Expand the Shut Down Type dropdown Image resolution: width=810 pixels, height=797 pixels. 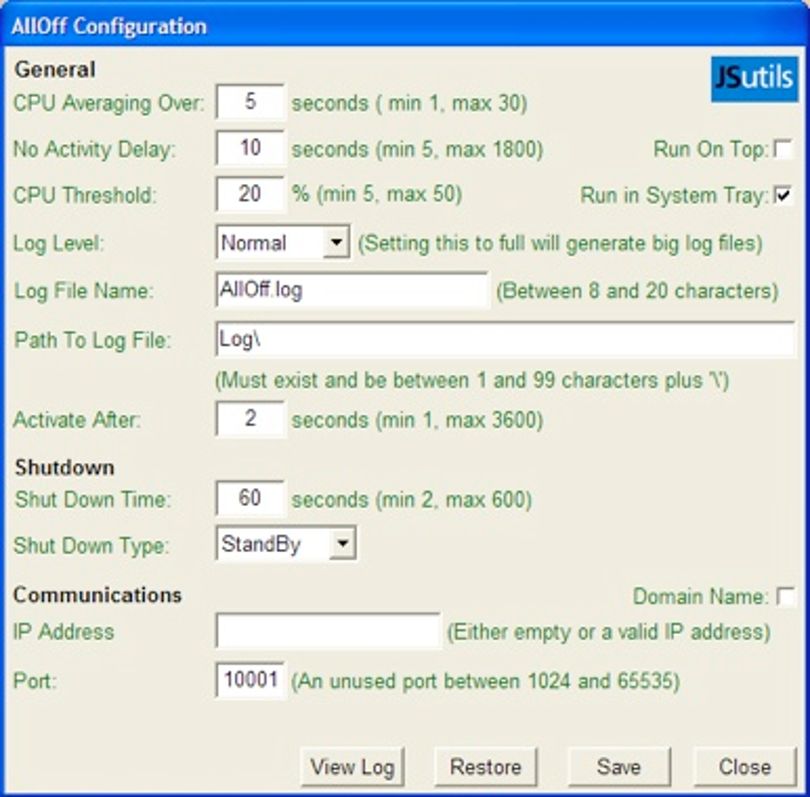286,543
